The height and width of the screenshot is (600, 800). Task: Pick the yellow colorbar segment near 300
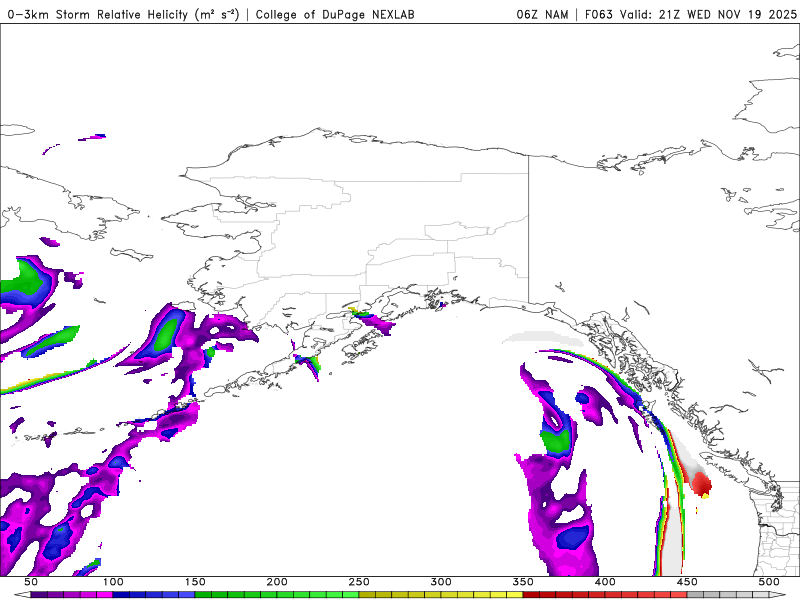(x=441, y=595)
